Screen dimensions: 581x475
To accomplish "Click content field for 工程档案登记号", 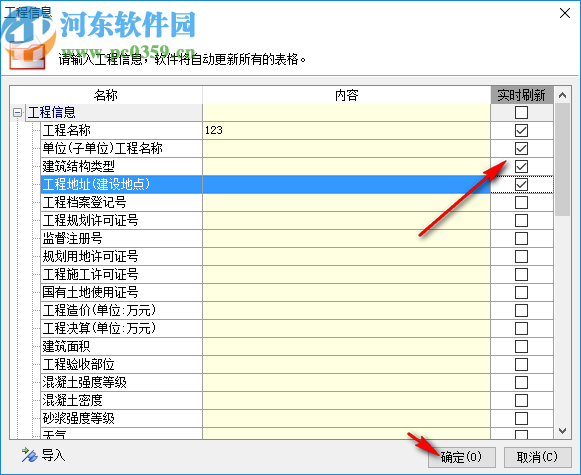I will click(346, 202).
